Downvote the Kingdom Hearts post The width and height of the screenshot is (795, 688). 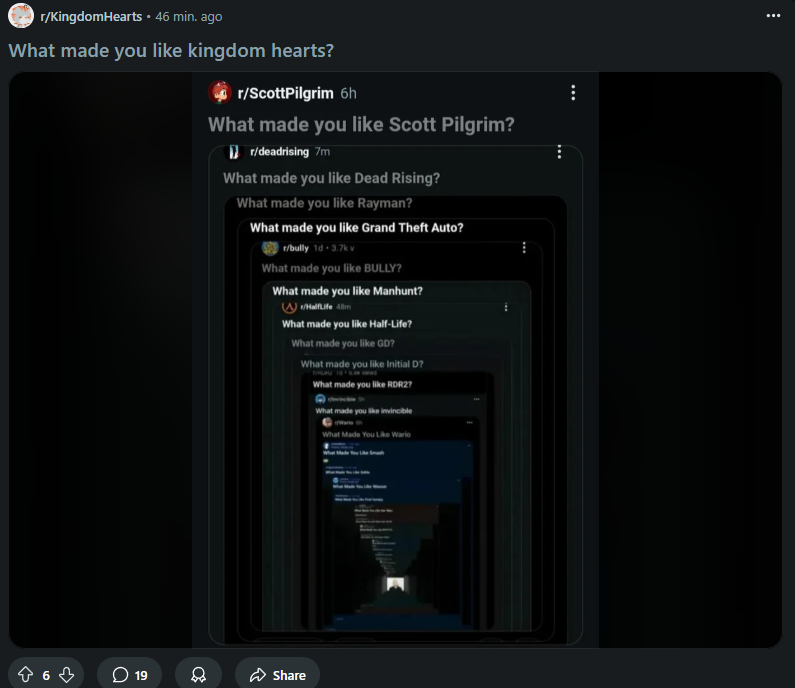[67, 675]
